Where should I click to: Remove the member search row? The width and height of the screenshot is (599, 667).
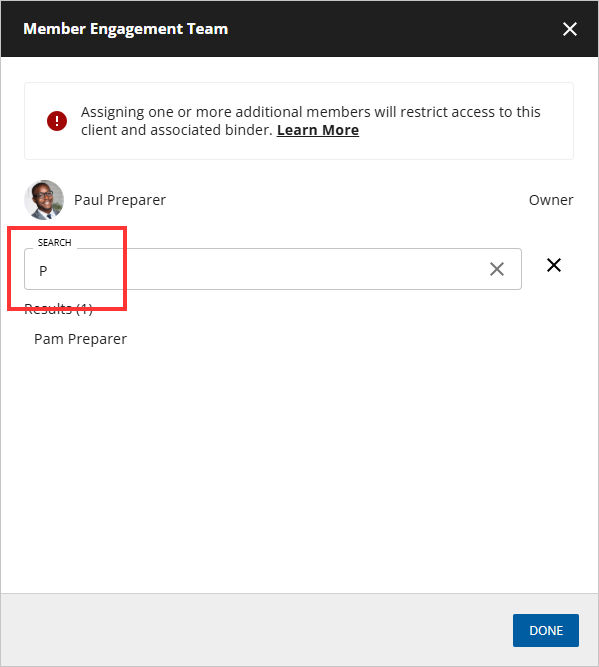click(553, 265)
